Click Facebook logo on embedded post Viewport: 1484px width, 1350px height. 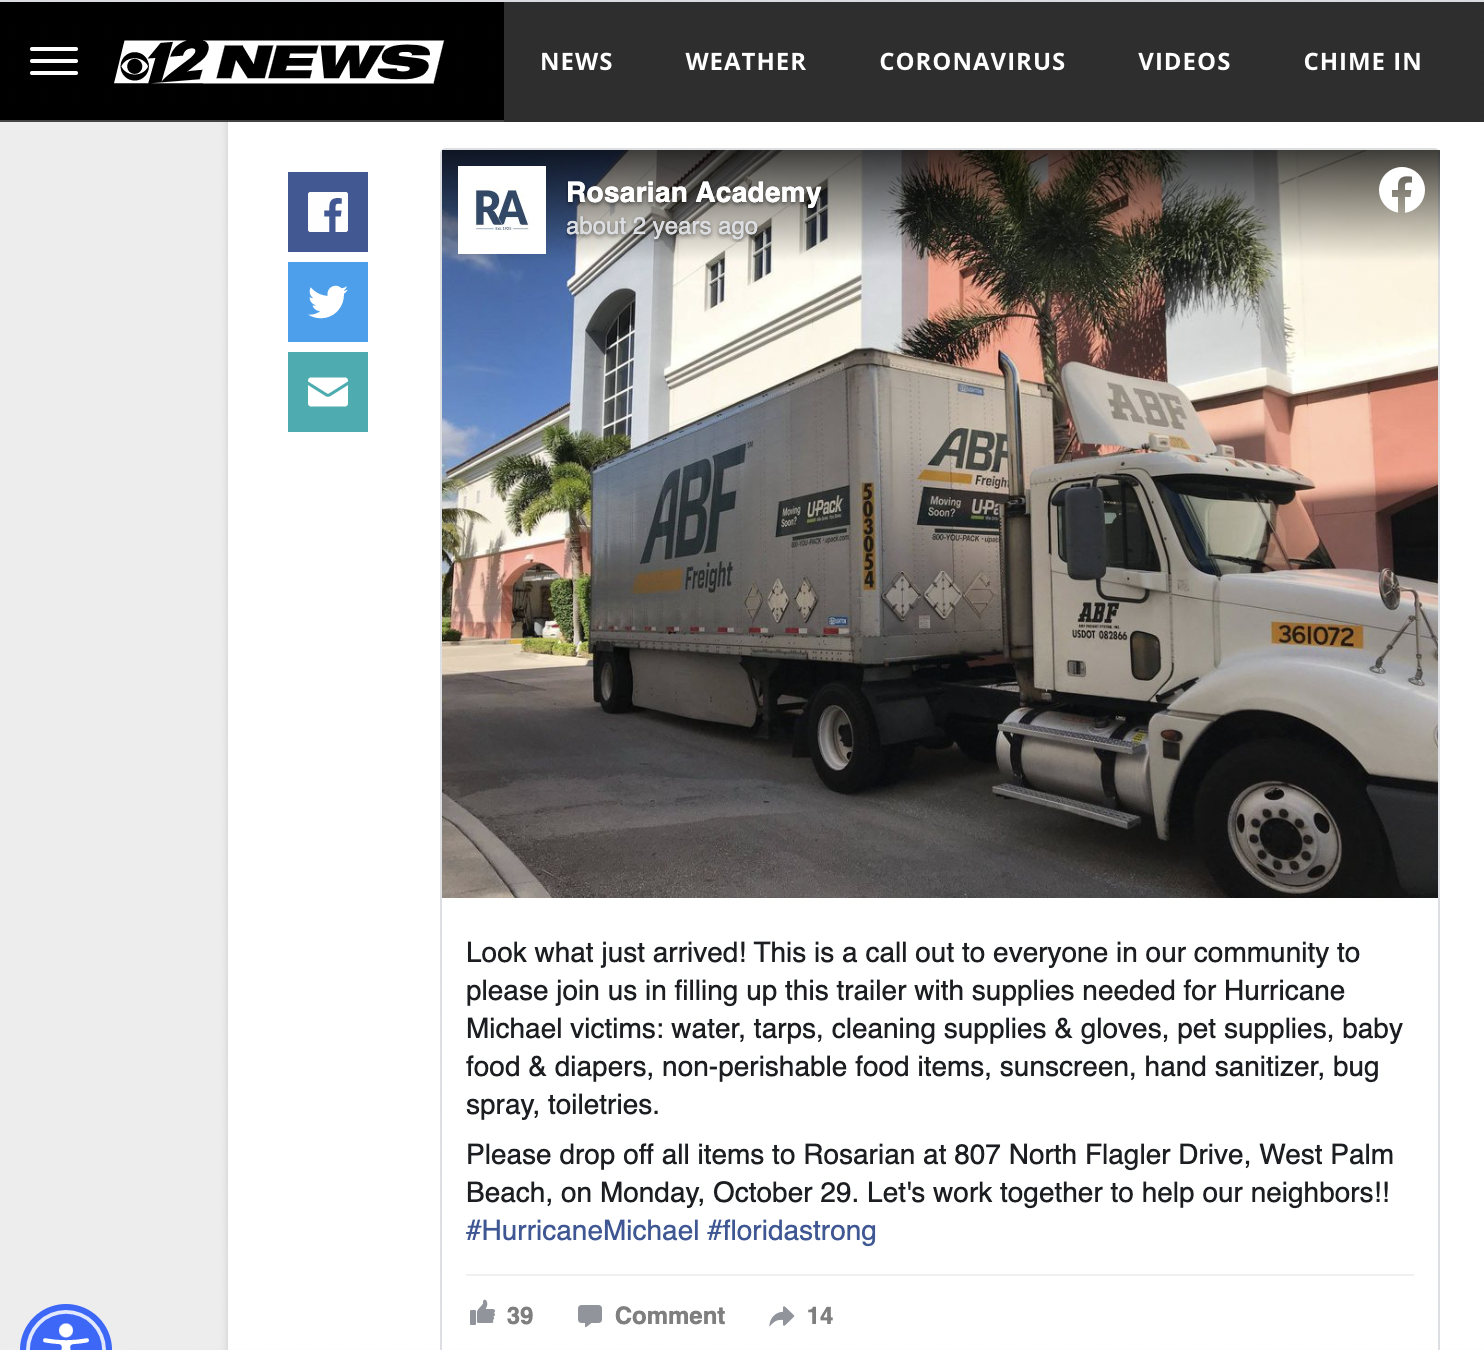pyautogui.click(x=1402, y=190)
